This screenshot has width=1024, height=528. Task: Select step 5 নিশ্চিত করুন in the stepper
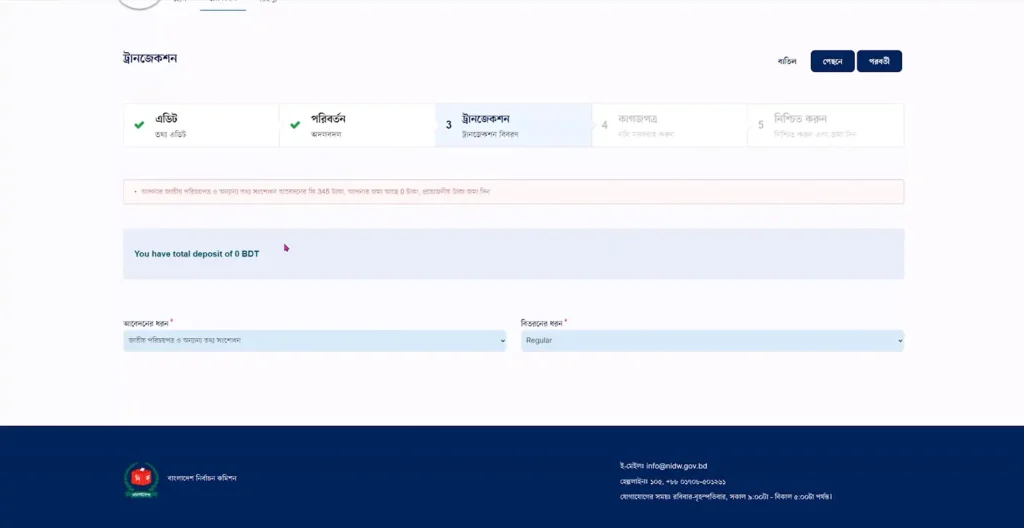pyautogui.click(x=825, y=125)
